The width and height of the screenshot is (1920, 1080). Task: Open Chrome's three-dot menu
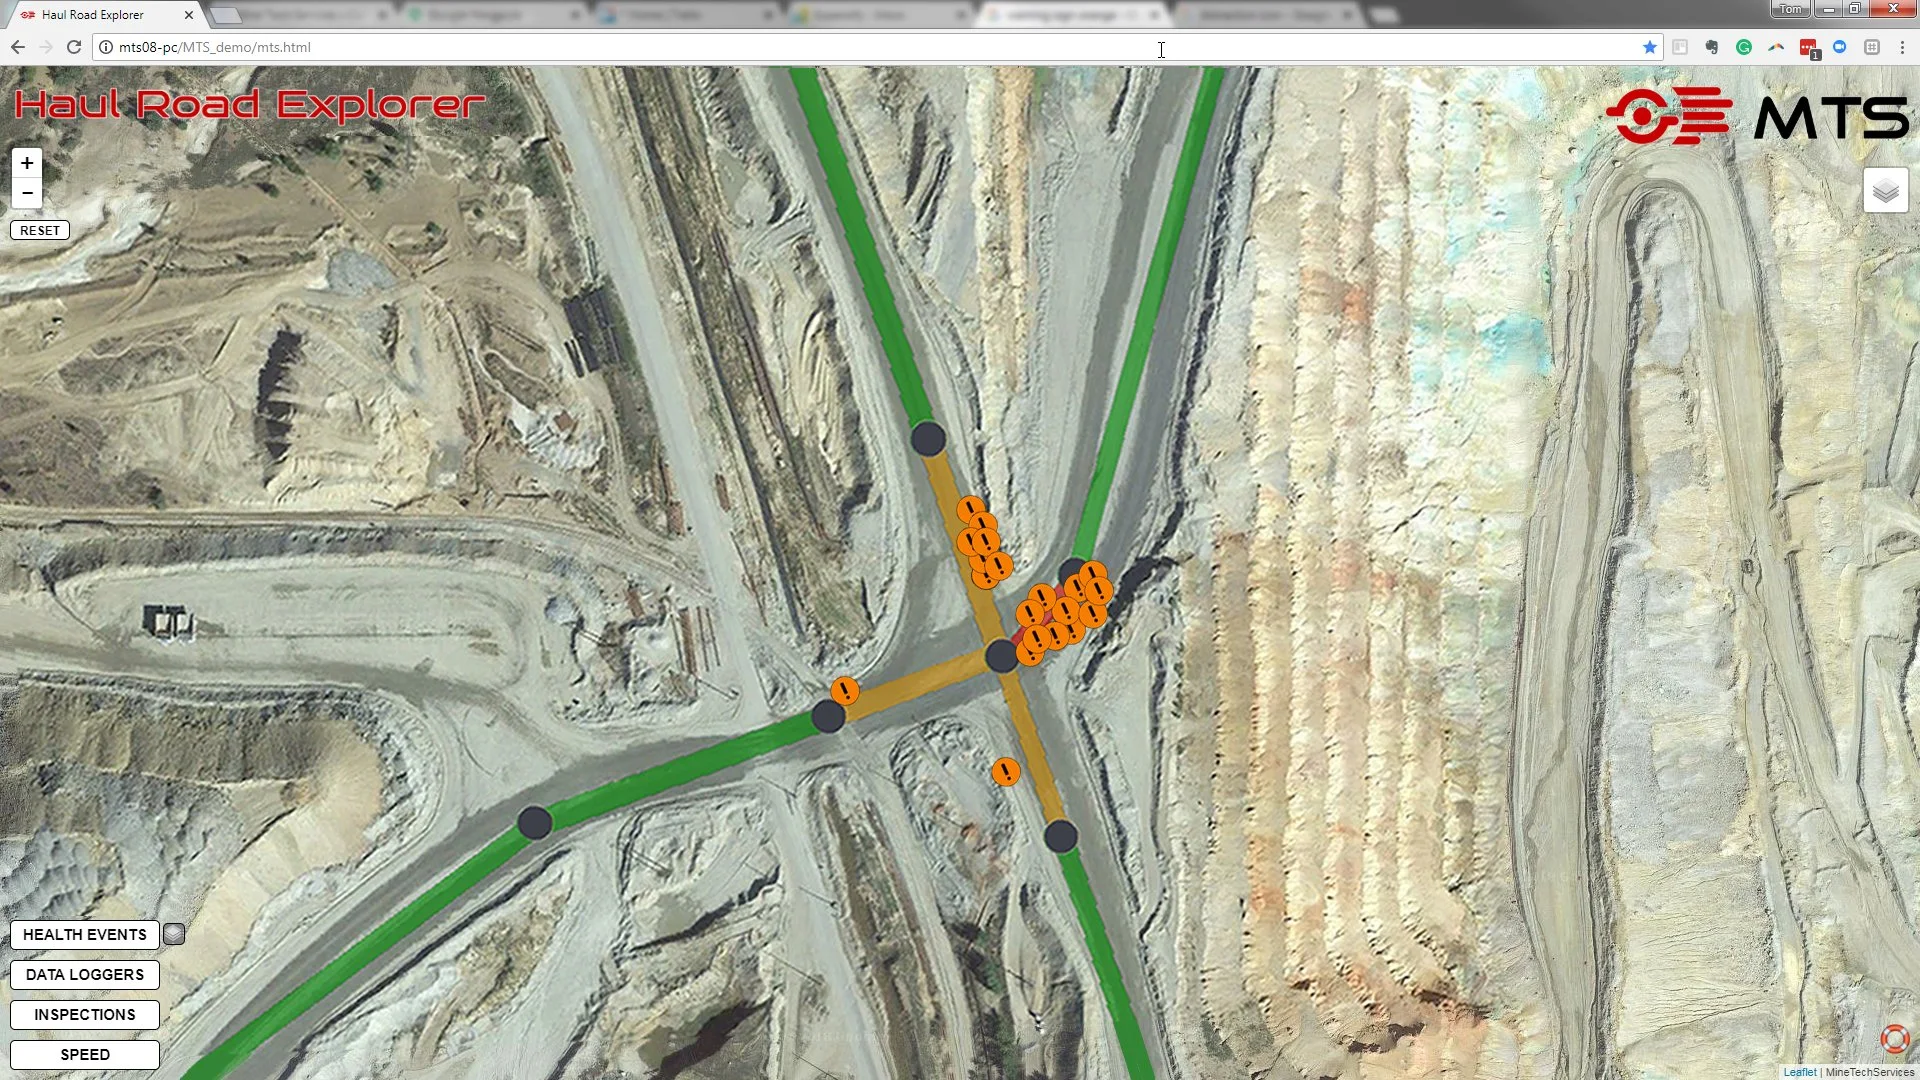pyautogui.click(x=1902, y=47)
